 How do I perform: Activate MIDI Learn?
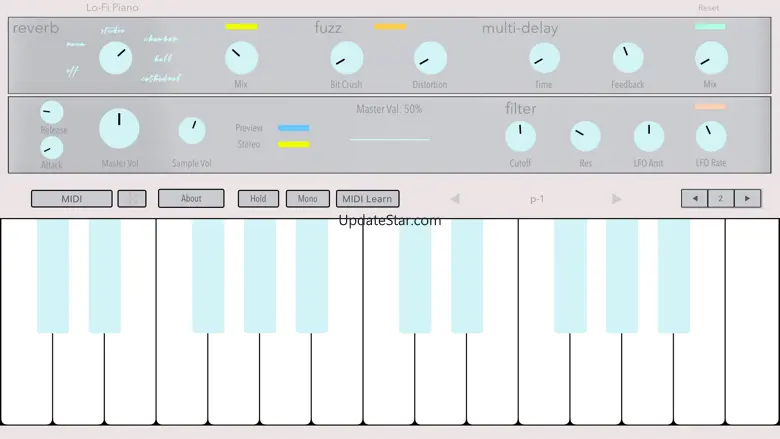[368, 198]
